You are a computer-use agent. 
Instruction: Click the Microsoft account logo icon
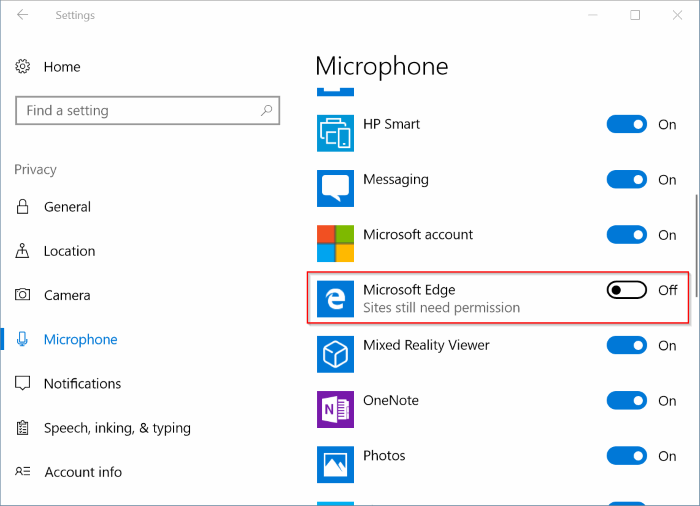coord(335,243)
